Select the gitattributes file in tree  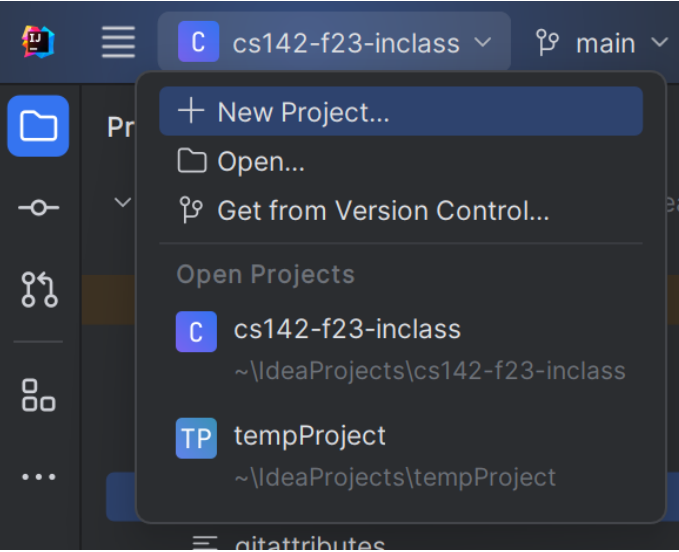[310, 544]
